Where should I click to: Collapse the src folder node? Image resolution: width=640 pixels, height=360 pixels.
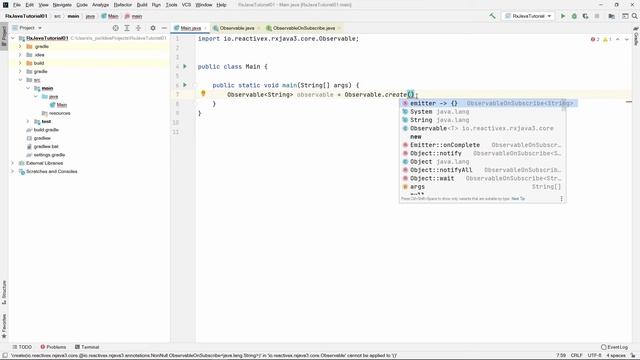tap(20, 80)
